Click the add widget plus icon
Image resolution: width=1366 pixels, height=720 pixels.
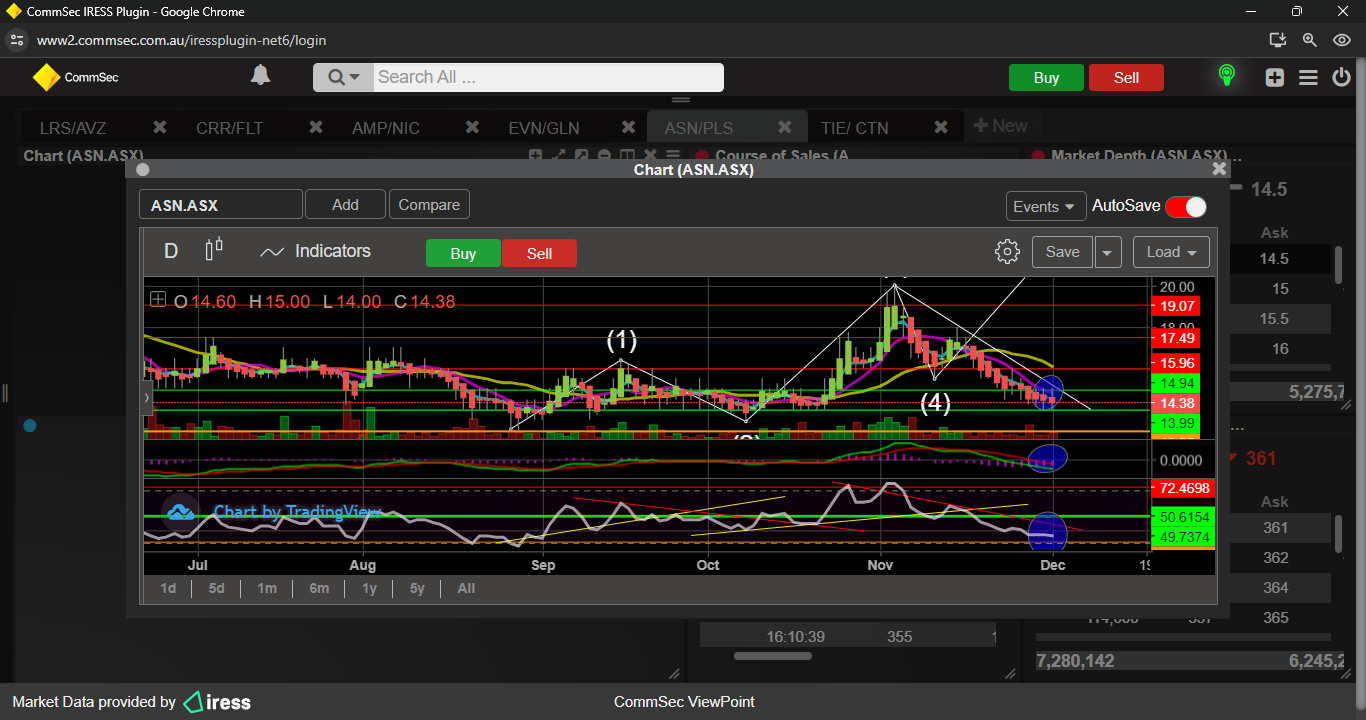pyautogui.click(x=1274, y=78)
